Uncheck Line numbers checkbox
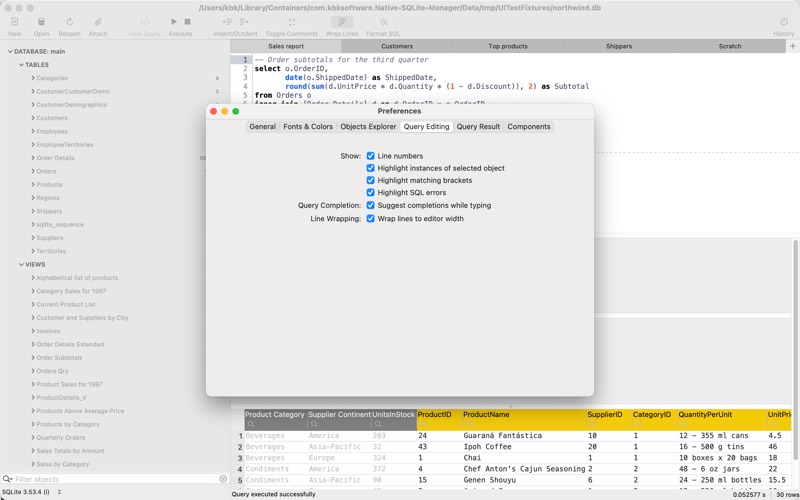This screenshot has height=500, width=800. click(x=370, y=156)
